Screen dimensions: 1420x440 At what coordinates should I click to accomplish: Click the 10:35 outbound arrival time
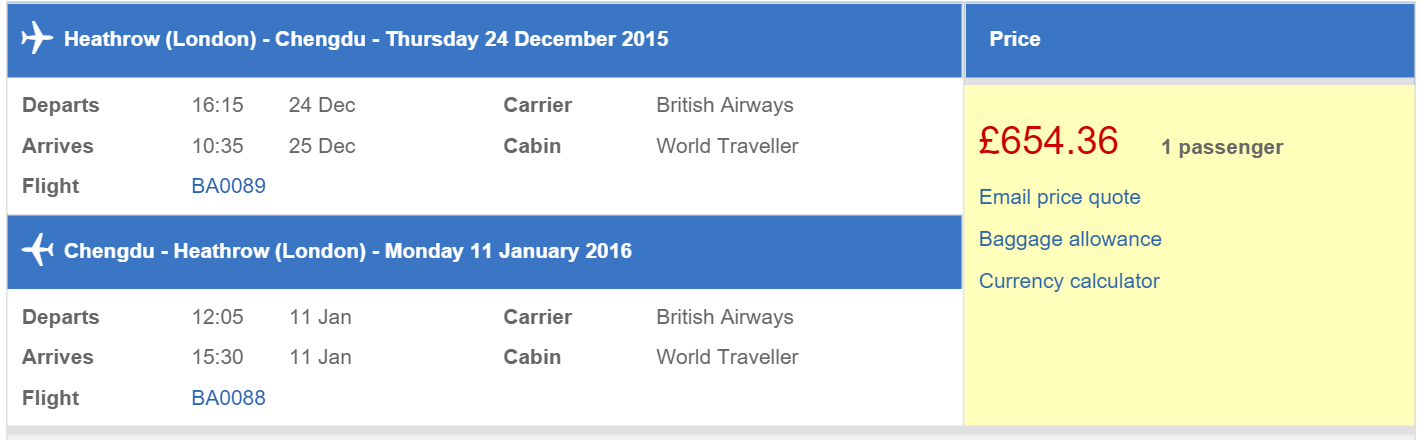[218, 146]
